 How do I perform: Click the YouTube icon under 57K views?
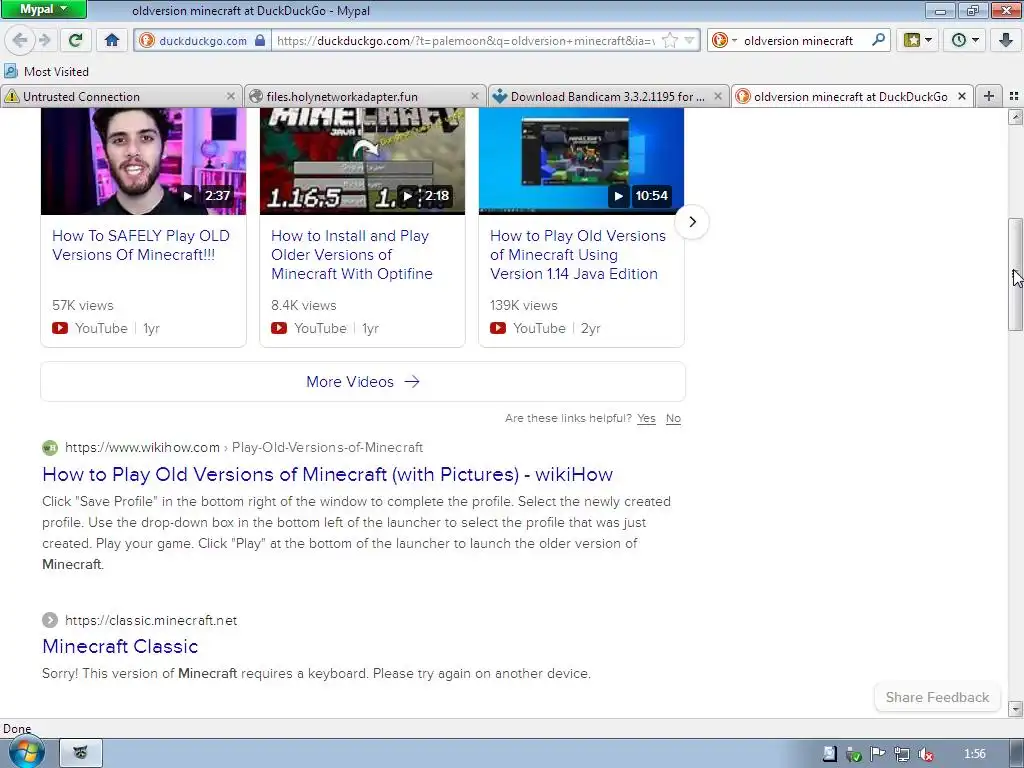click(60, 328)
